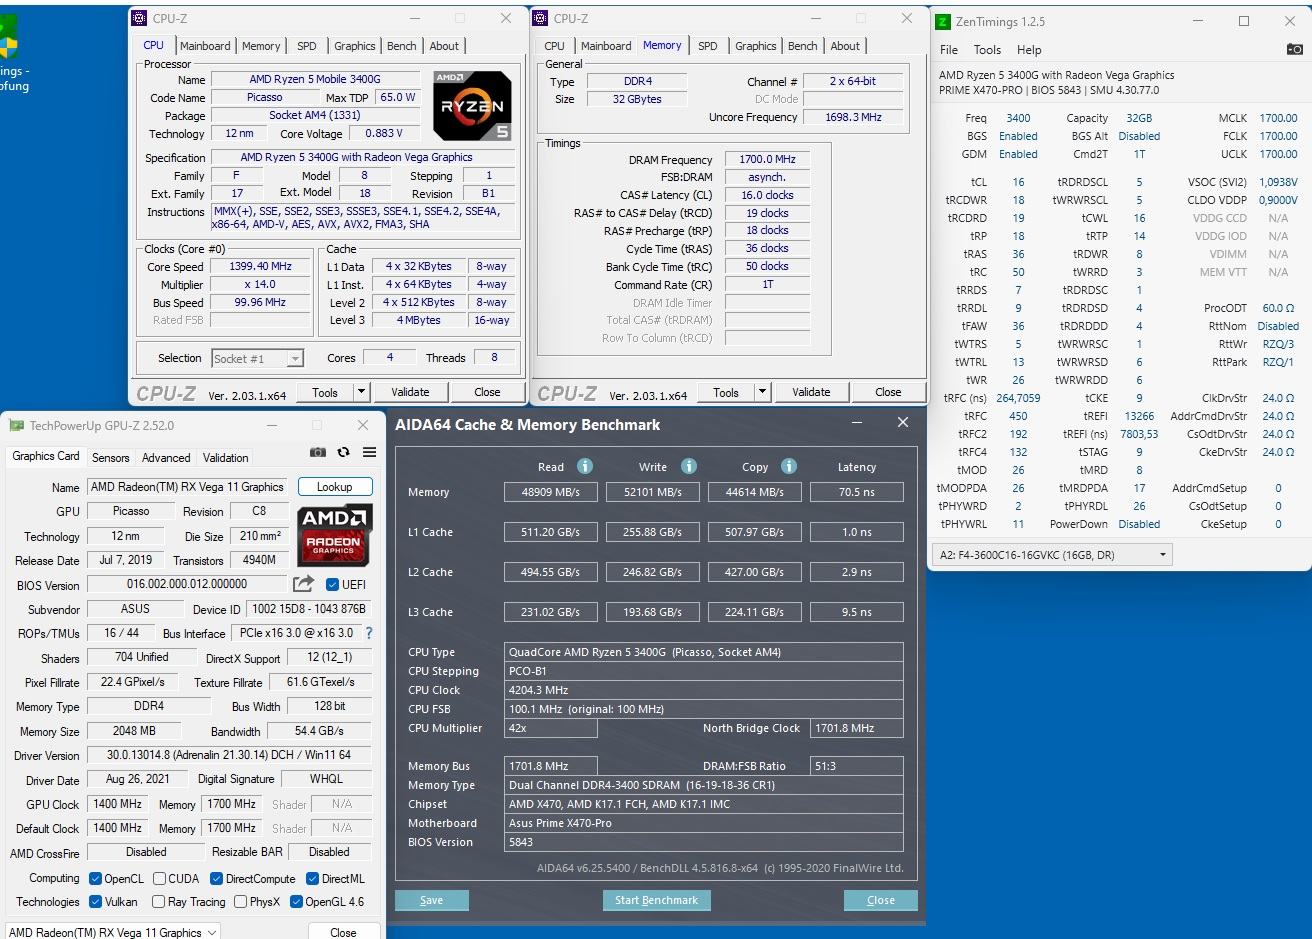The height and width of the screenshot is (939, 1312).
Task: Click the AMD Radeon Graphics logo
Action: click(335, 533)
